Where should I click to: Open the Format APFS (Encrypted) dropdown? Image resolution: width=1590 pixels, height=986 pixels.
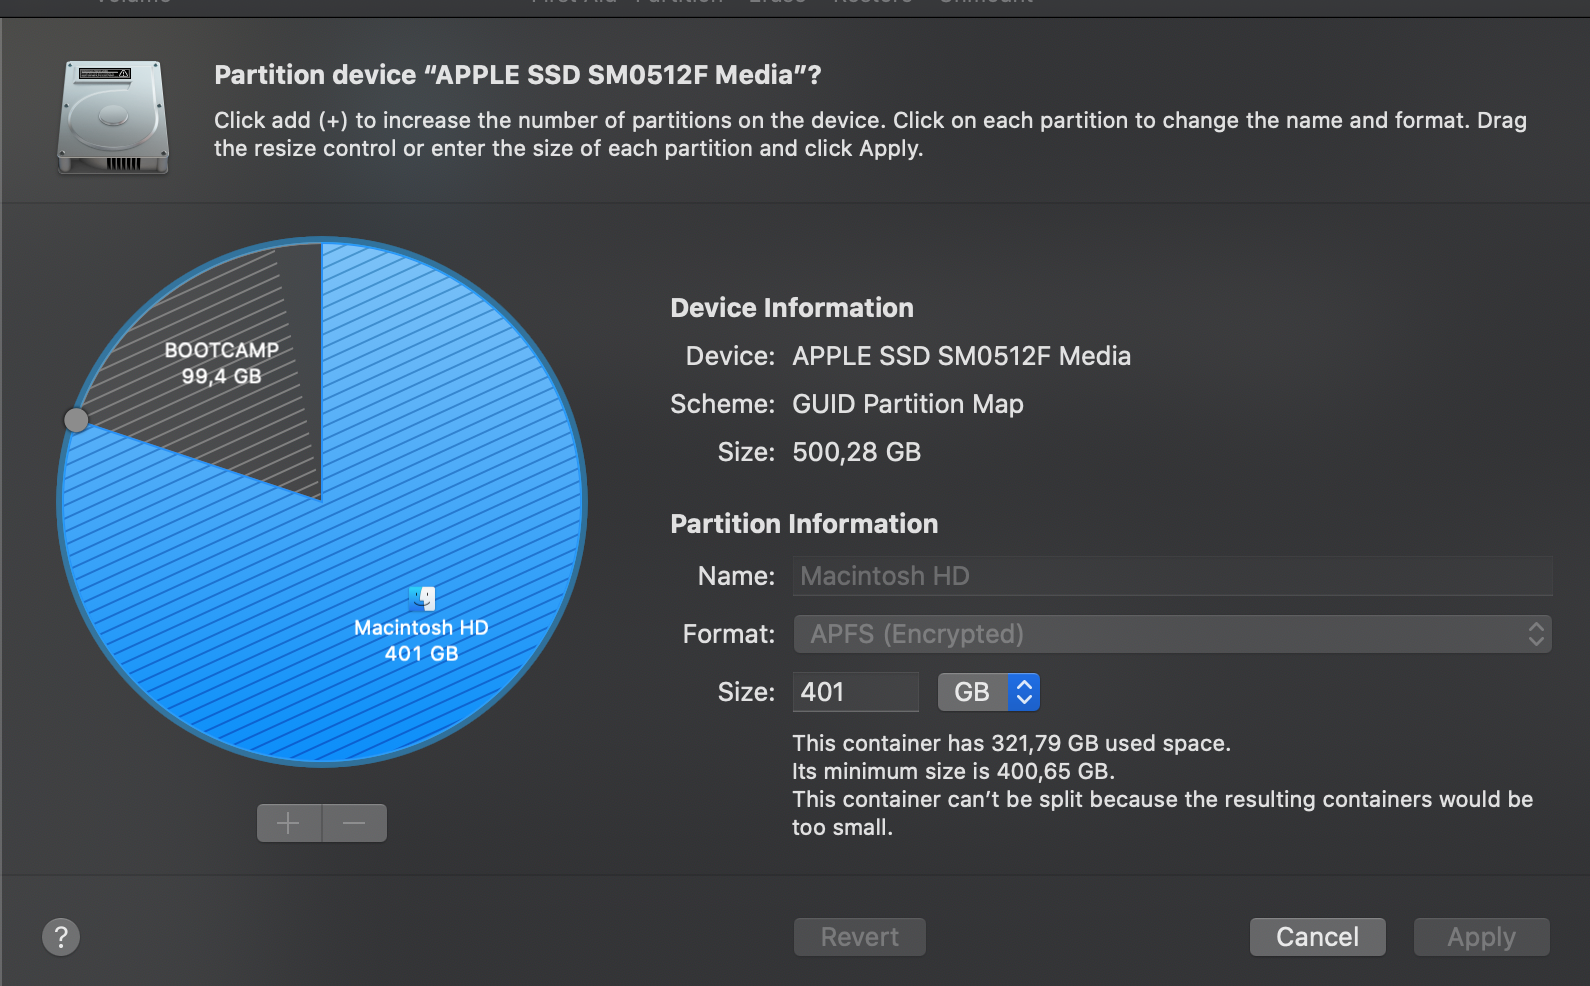1172,634
